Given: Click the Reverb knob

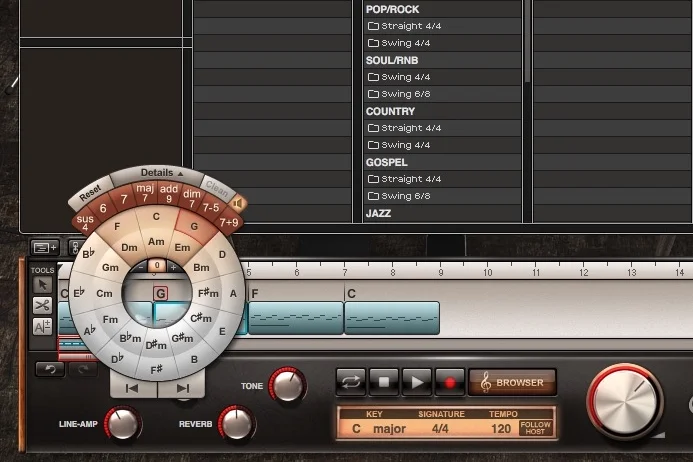Looking at the screenshot, I should tap(237, 423).
